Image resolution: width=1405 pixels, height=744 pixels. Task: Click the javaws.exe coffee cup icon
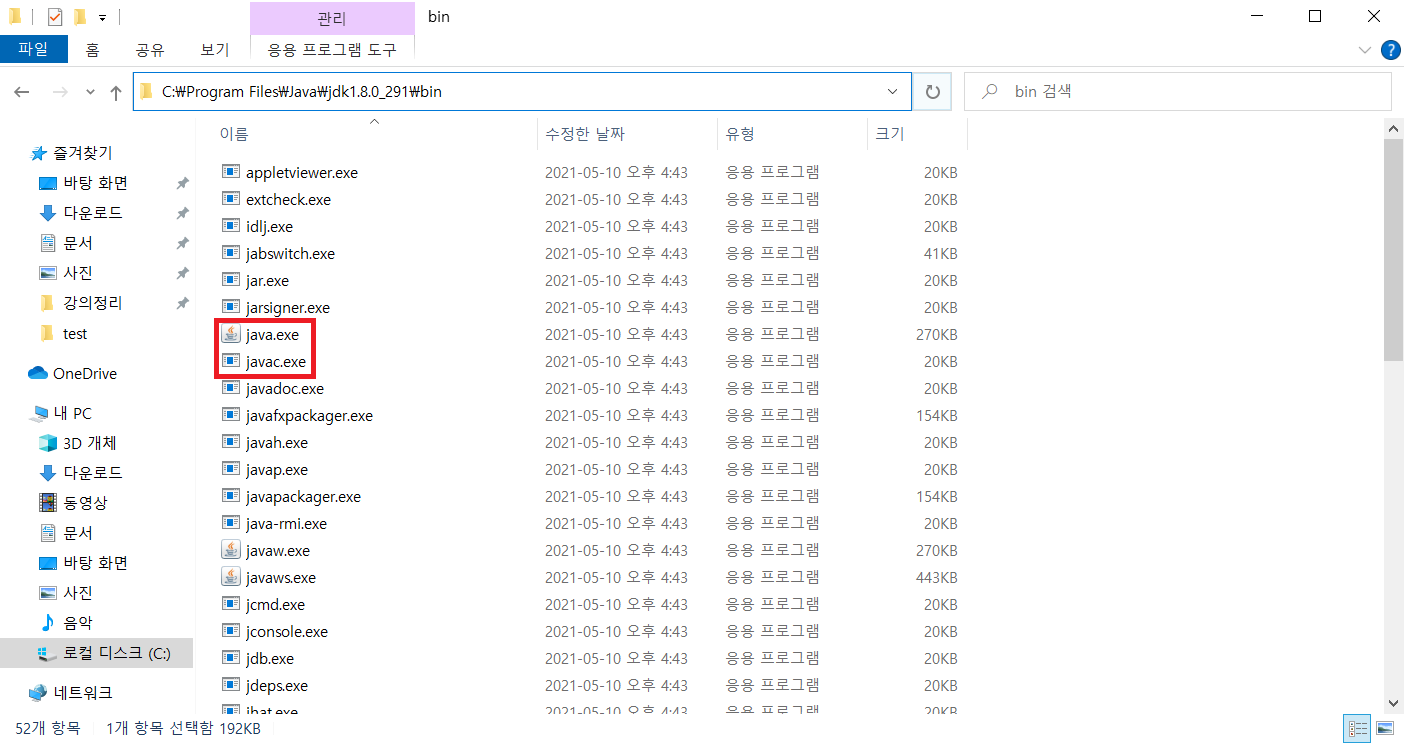coord(231,577)
